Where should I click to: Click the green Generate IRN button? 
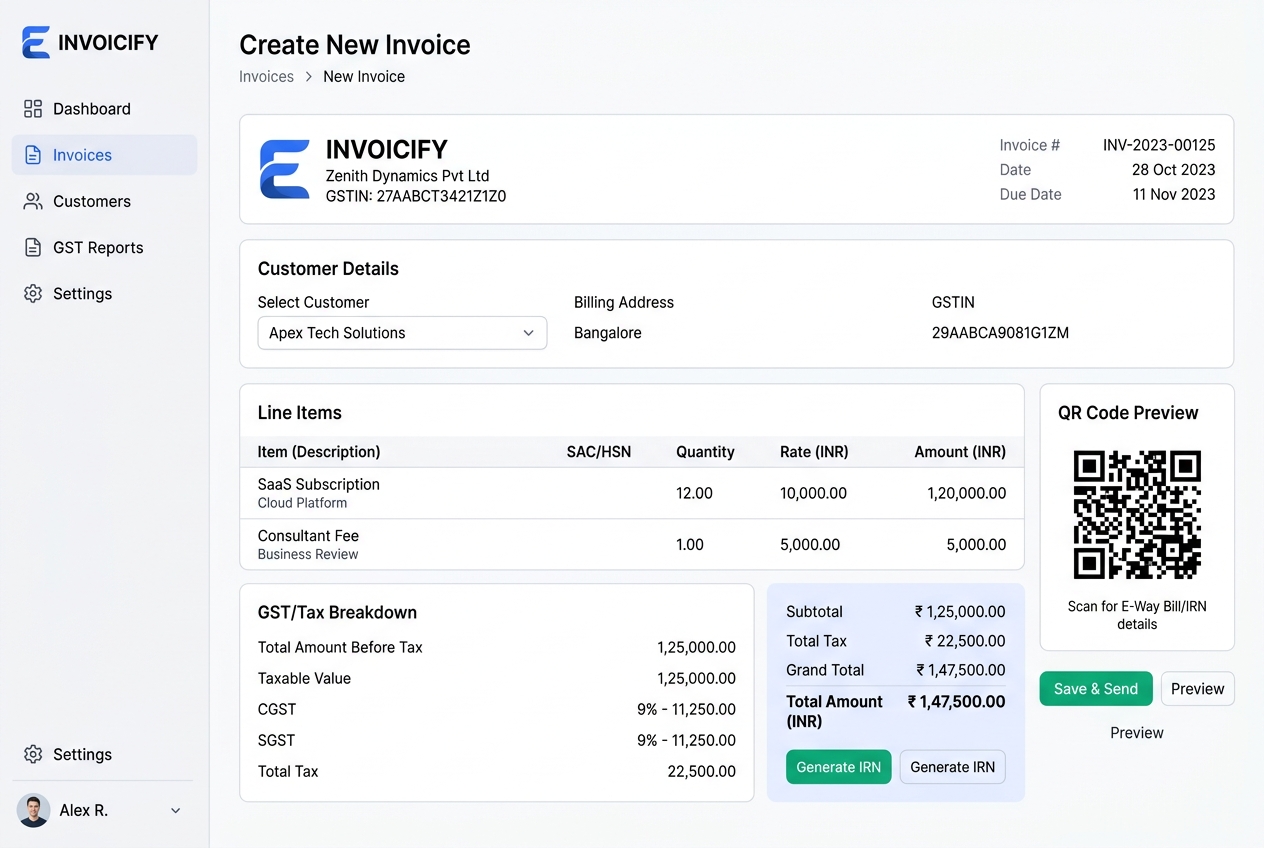click(838, 767)
